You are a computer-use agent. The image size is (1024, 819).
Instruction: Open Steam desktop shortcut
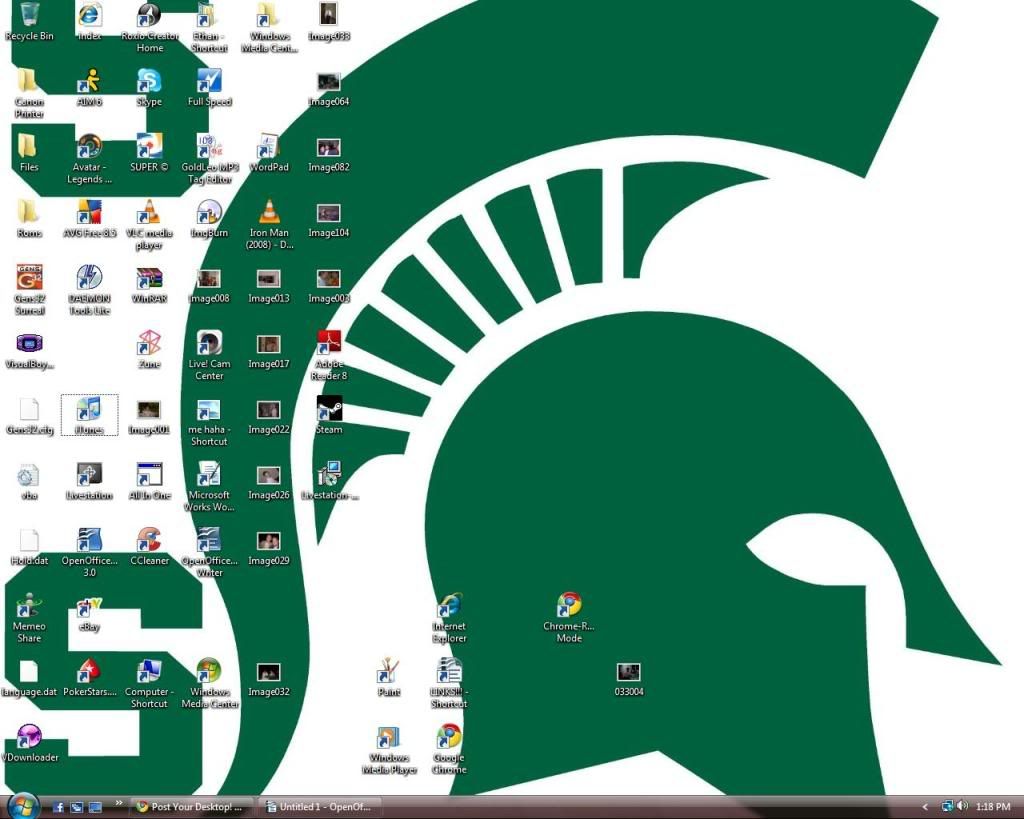click(x=329, y=410)
